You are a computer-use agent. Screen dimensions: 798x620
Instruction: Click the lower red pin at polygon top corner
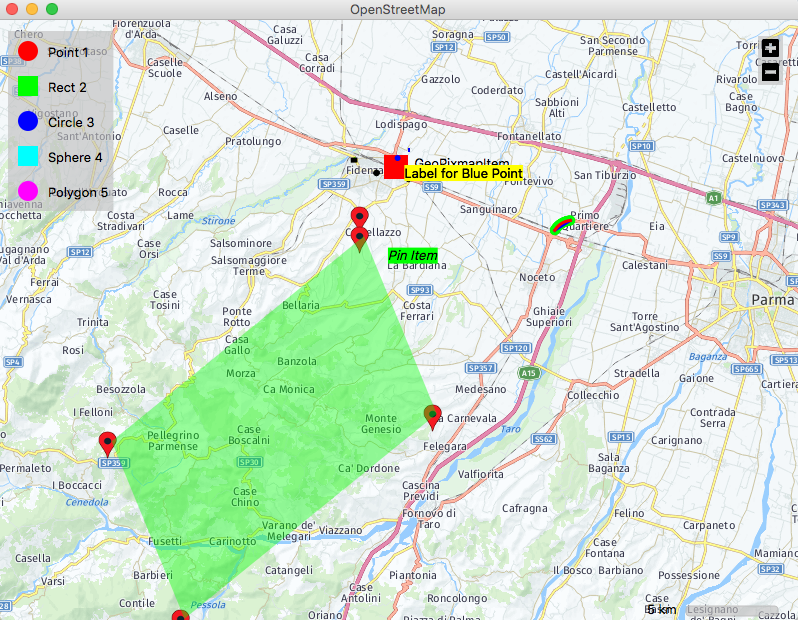(x=360, y=239)
